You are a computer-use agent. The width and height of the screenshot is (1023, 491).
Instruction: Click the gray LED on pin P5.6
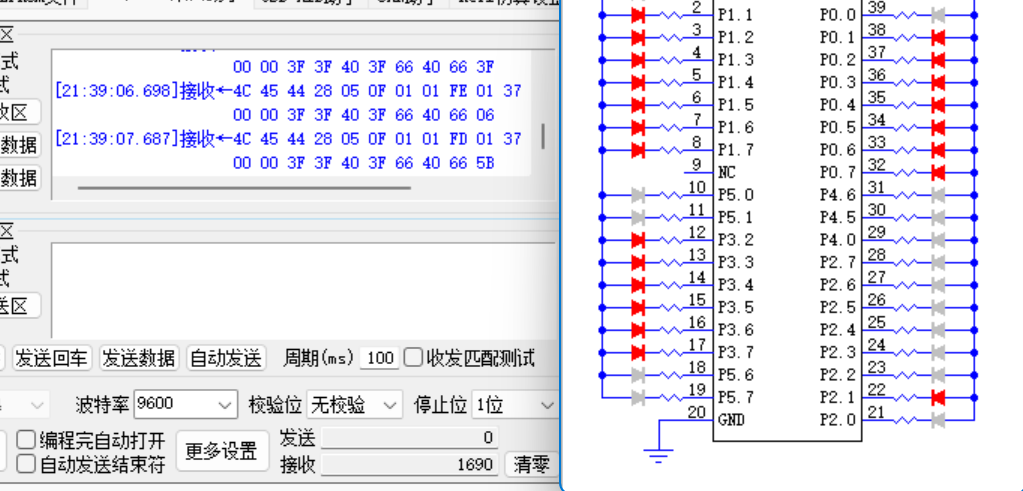(638, 375)
